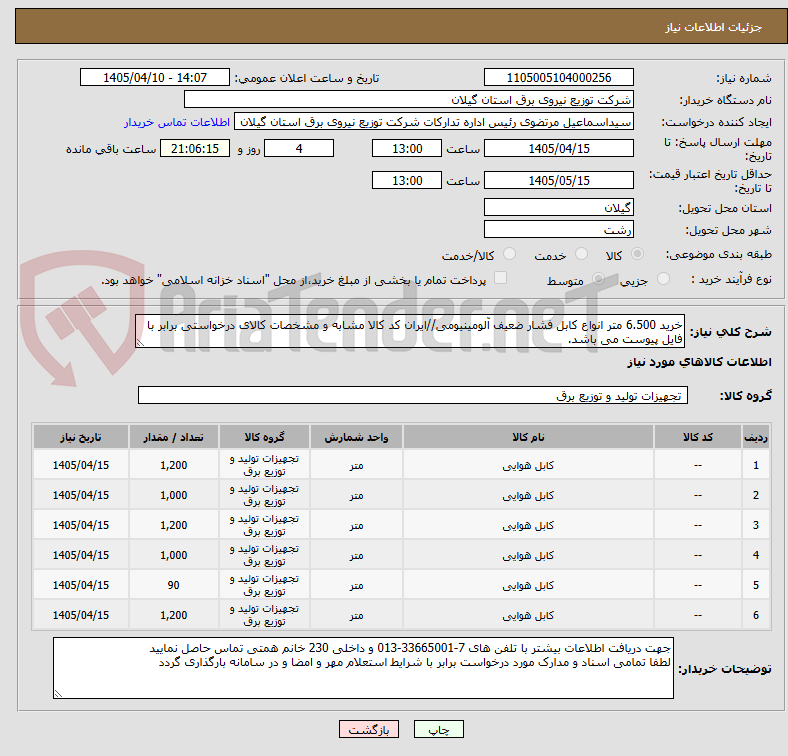
Task: Click کابل هوایی in row 6
Action: (528, 615)
